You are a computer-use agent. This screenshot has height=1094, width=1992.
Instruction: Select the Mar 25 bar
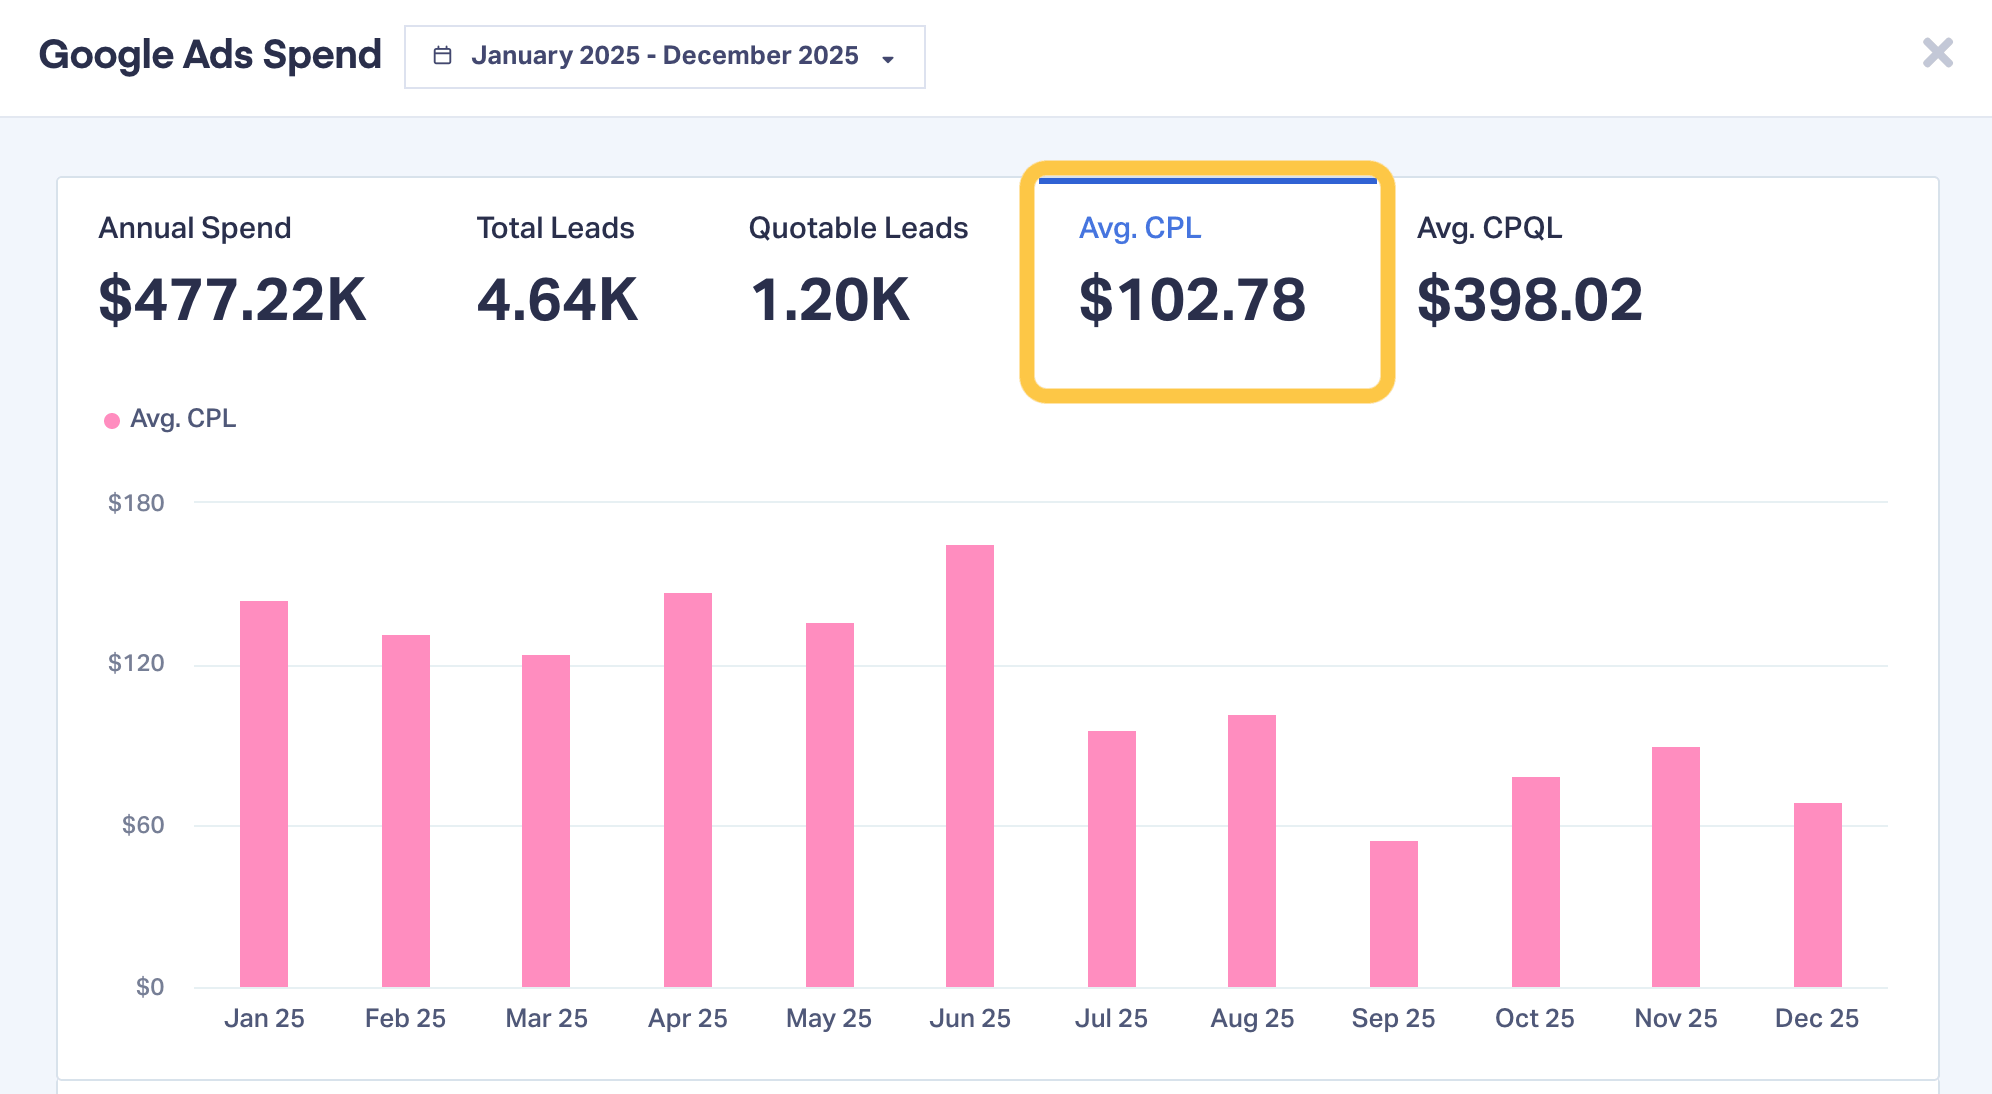546,821
